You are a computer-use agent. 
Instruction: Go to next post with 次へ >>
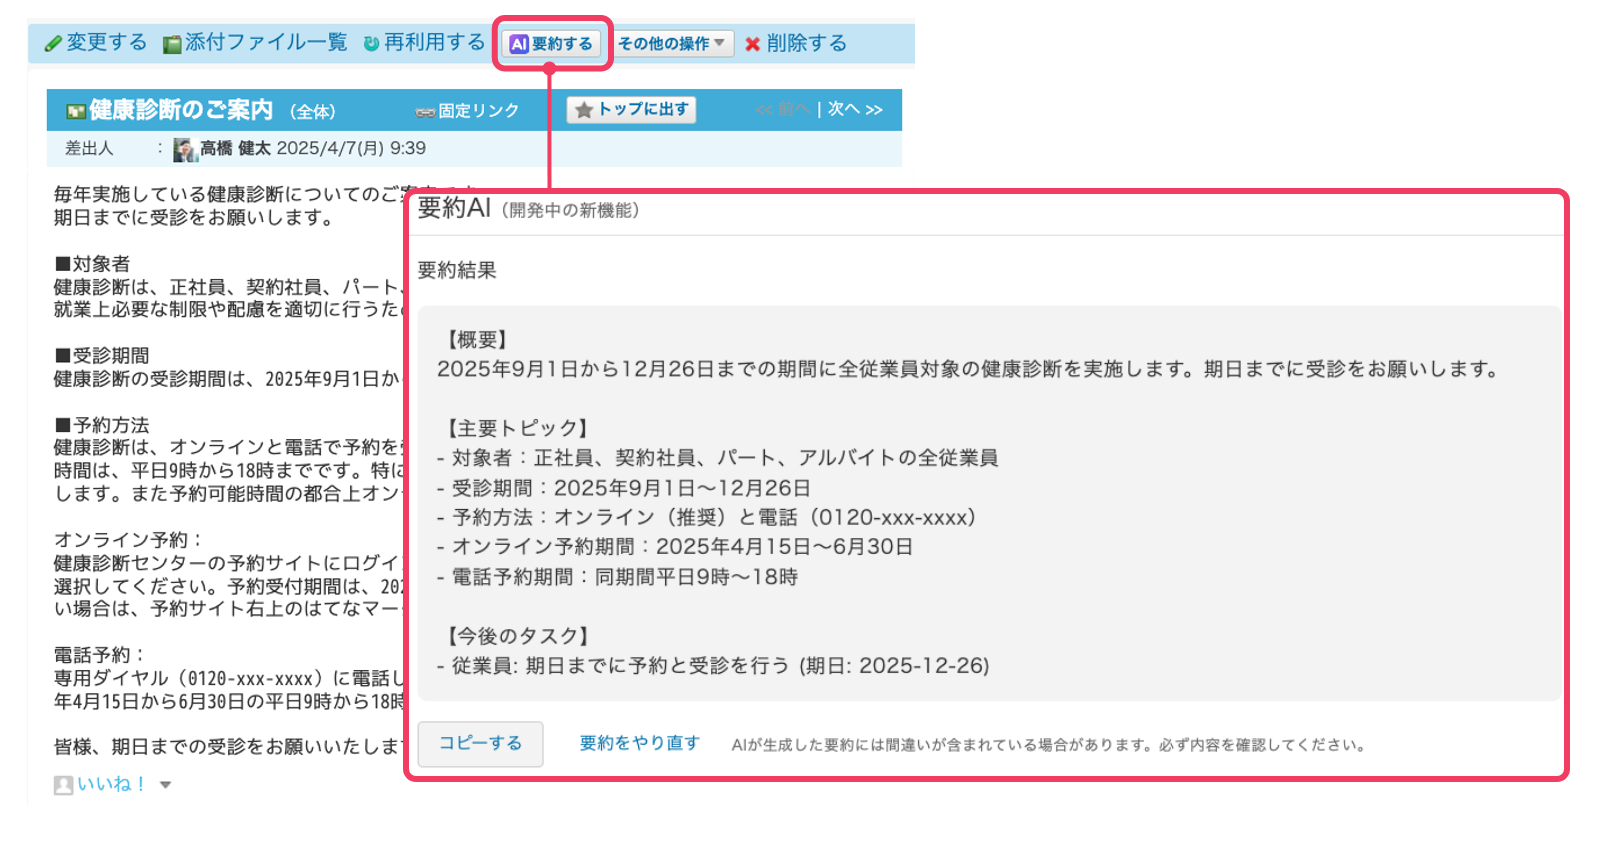(855, 110)
